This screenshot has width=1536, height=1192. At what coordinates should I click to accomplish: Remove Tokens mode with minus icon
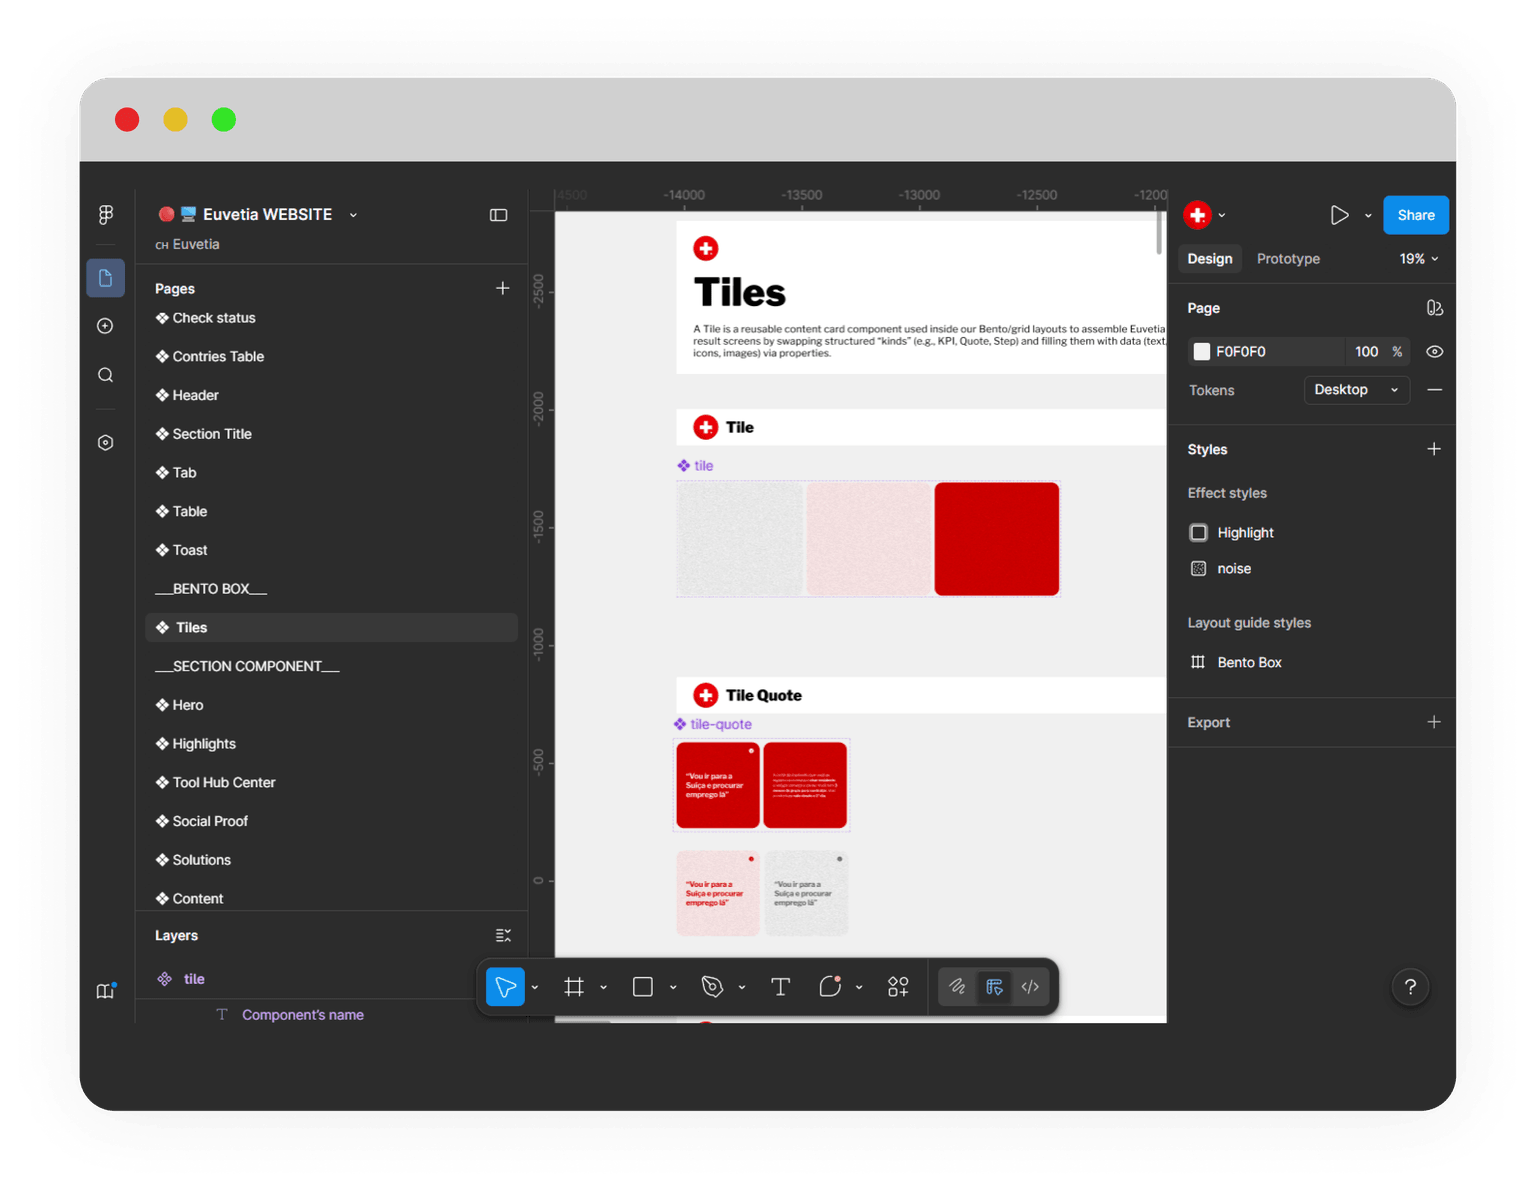[1434, 390]
